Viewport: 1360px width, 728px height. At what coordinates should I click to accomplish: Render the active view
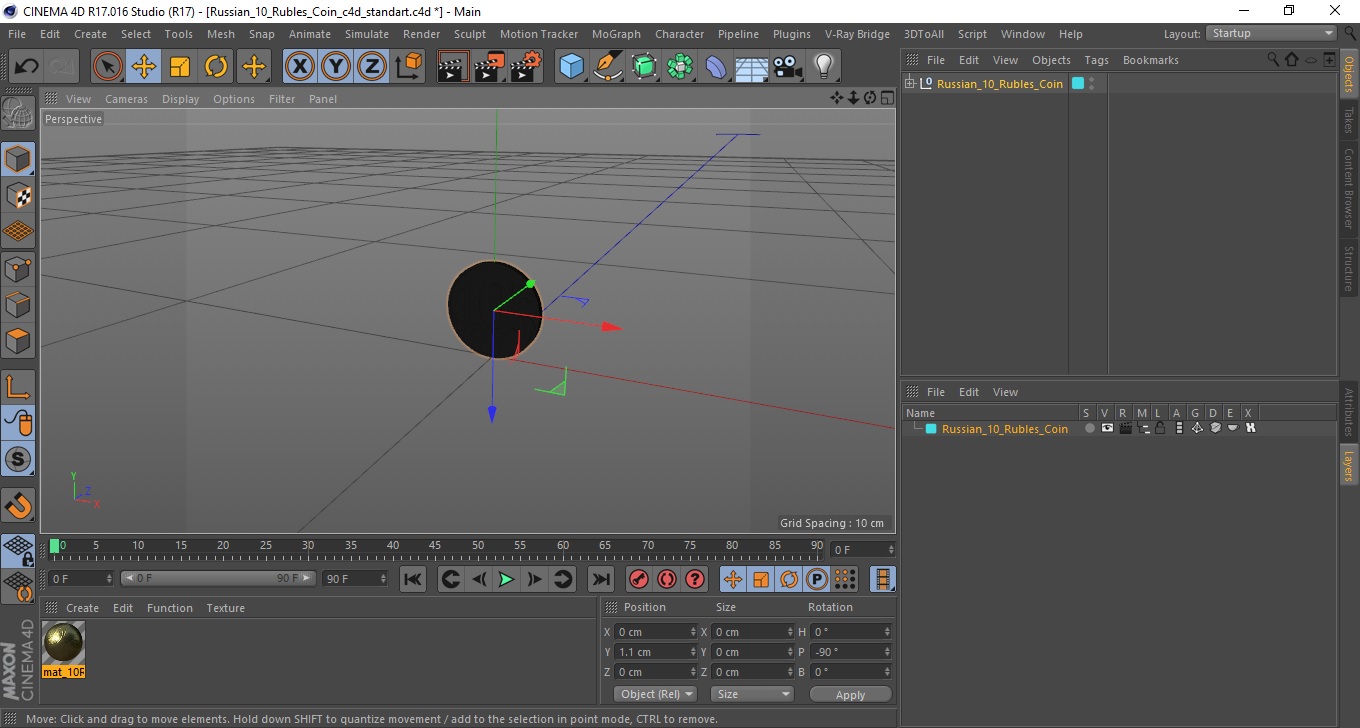(454, 67)
